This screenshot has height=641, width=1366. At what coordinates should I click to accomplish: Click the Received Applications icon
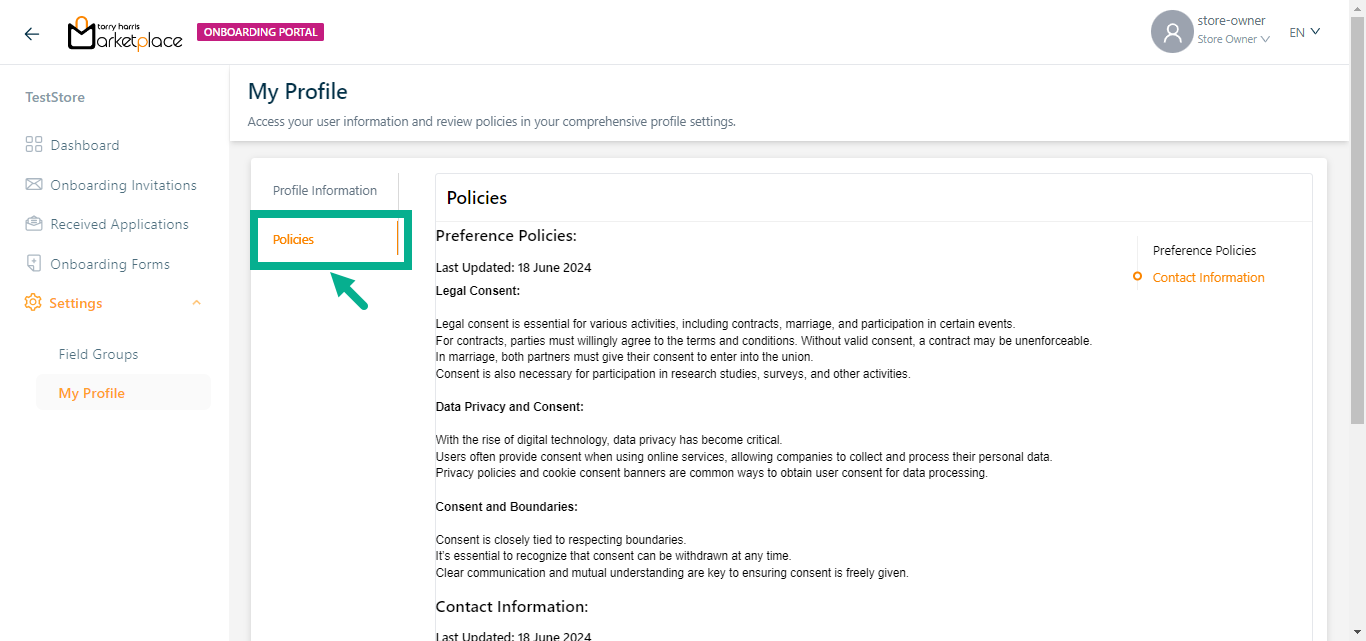tap(34, 224)
